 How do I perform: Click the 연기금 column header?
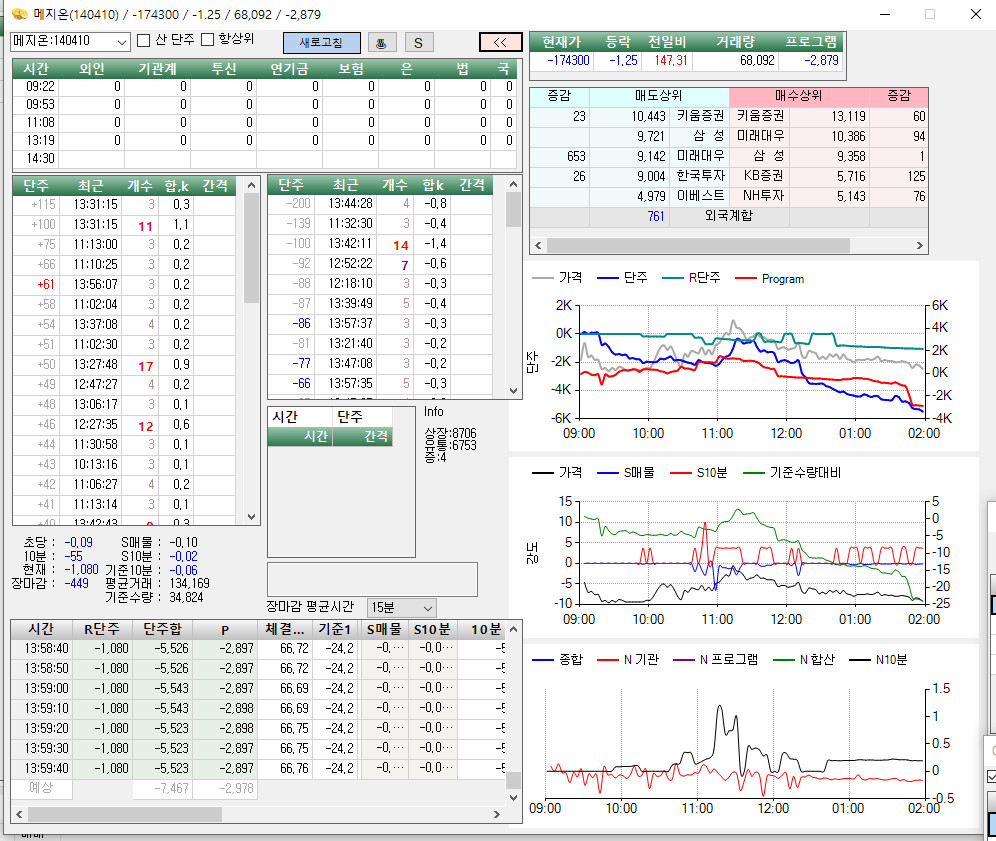pyautogui.click(x=289, y=69)
